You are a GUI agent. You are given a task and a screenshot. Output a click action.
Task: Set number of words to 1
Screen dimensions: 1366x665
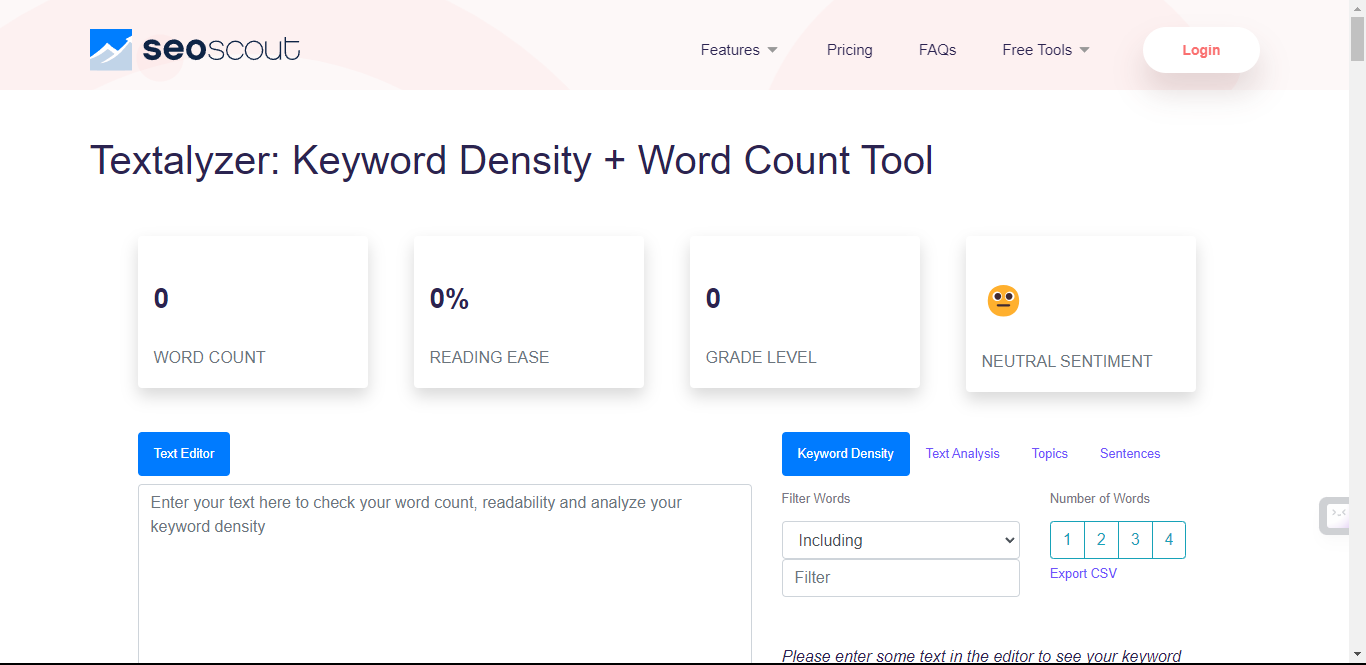[1067, 540]
